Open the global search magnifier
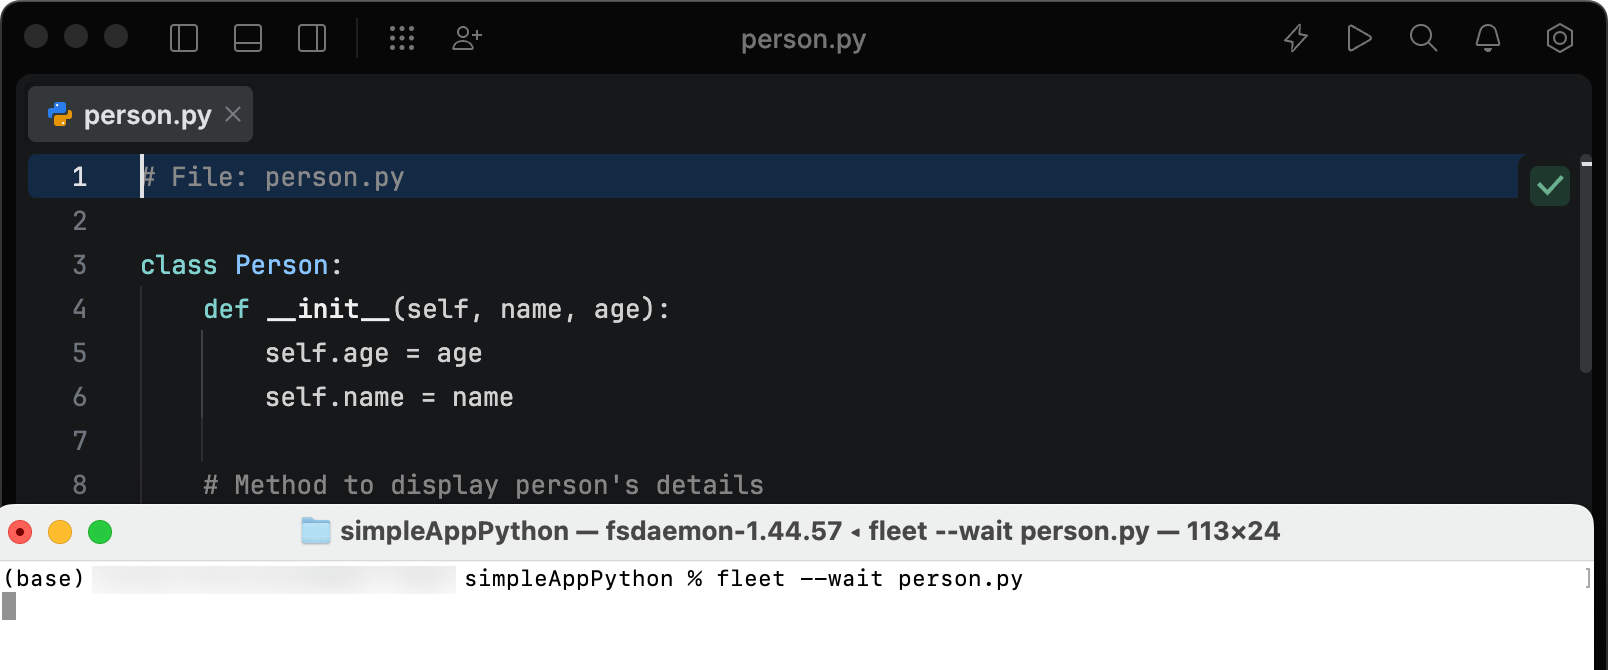This screenshot has height=670, width=1608. pyautogui.click(x=1423, y=39)
